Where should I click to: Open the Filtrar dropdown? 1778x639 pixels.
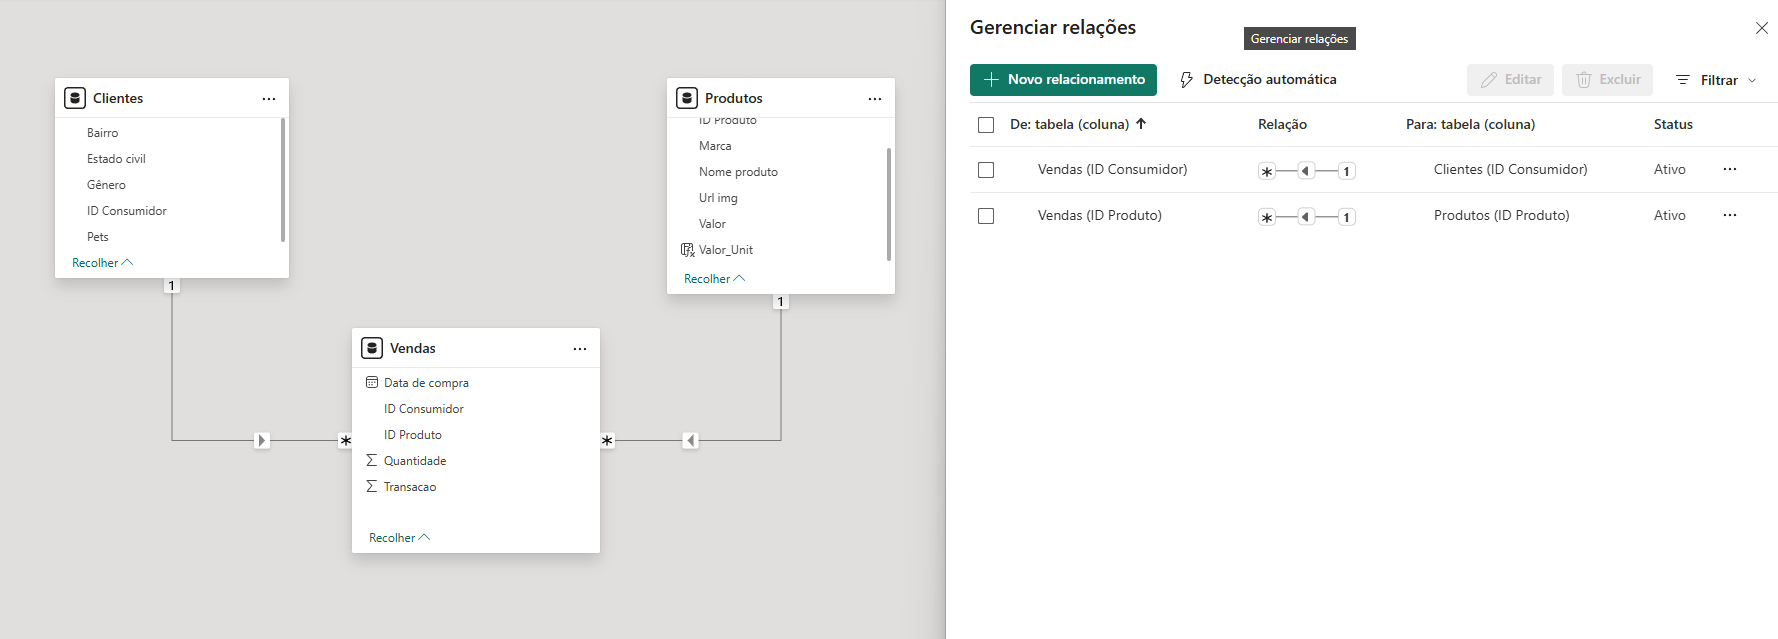tap(1717, 80)
